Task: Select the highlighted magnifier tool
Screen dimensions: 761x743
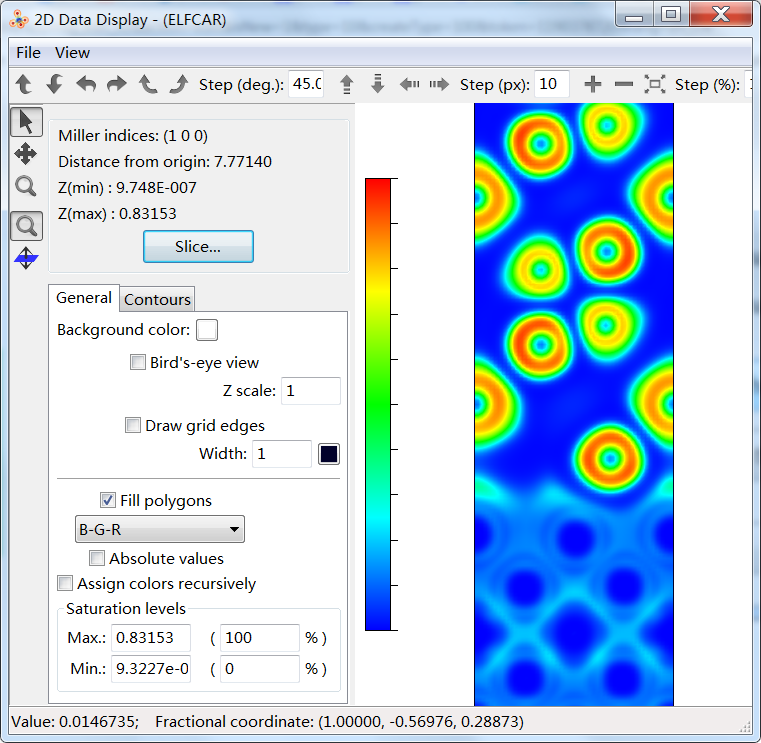Action: [26, 226]
